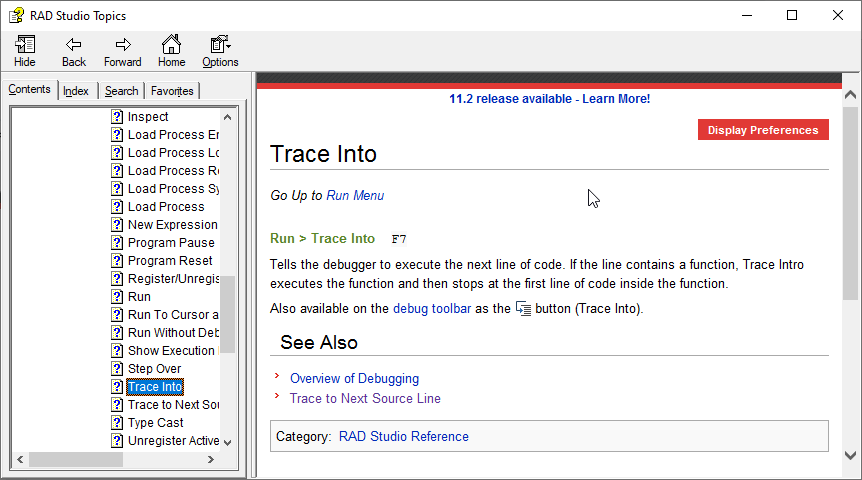
Task: Open the 11.2 release Learn More link
Action: [x=549, y=99]
